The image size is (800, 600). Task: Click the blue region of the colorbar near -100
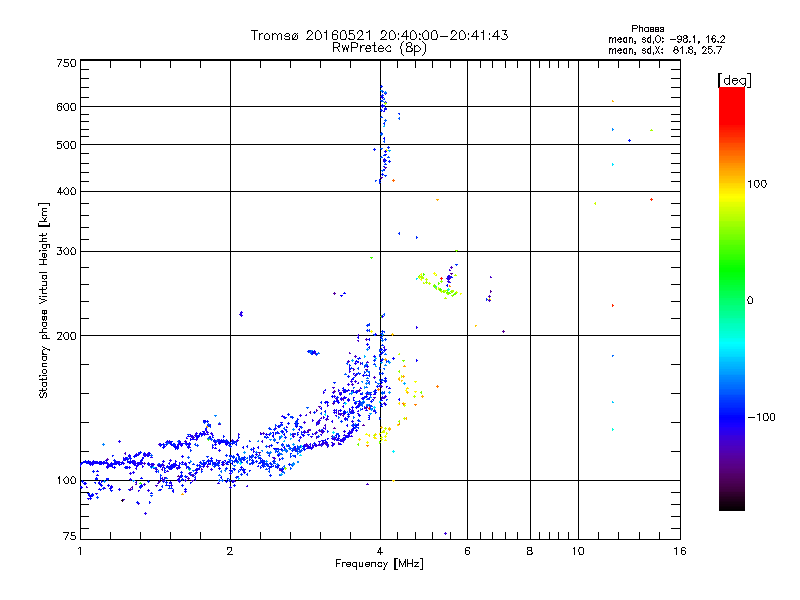(732, 417)
